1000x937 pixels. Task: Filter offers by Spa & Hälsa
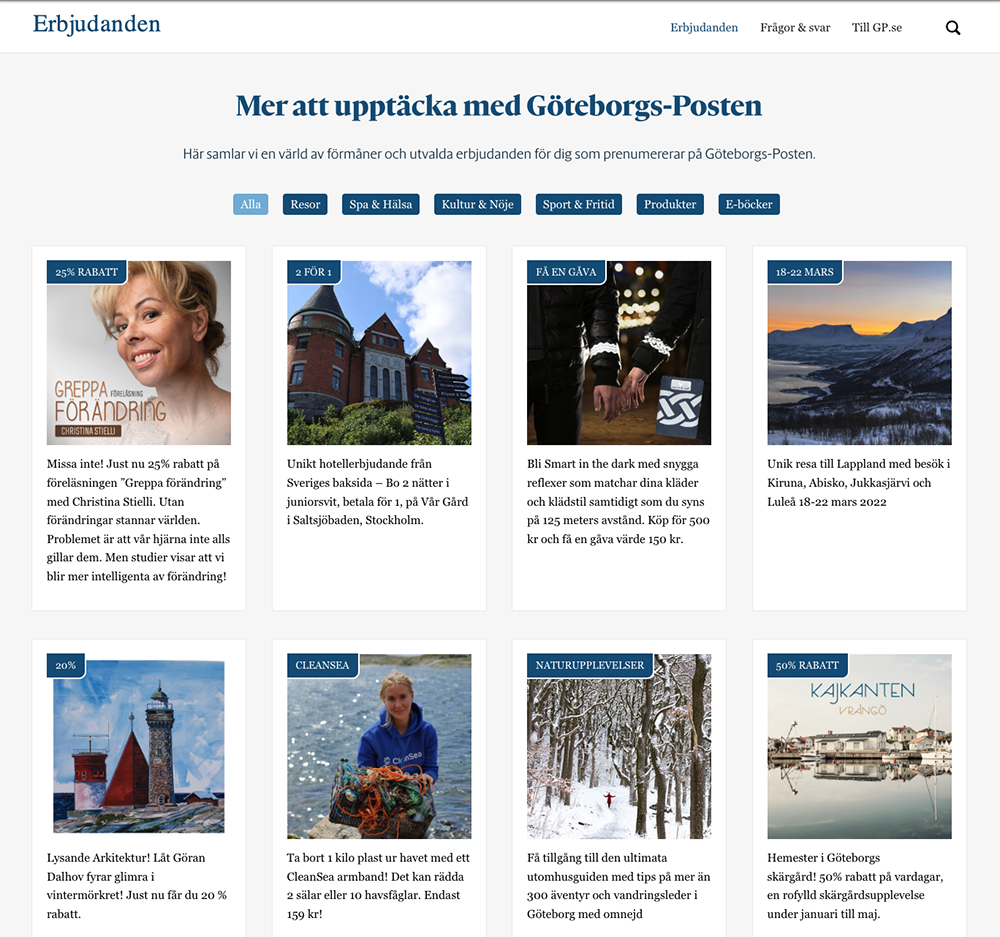(x=381, y=204)
